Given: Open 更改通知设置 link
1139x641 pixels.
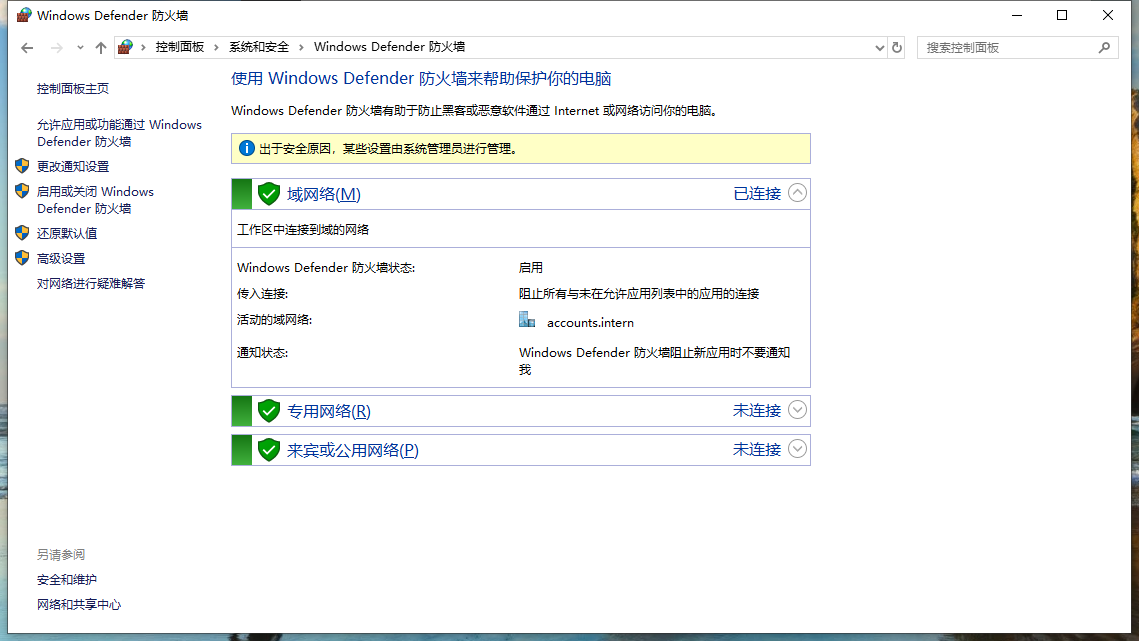Looking at the screenshot, I should click(73, 166).
